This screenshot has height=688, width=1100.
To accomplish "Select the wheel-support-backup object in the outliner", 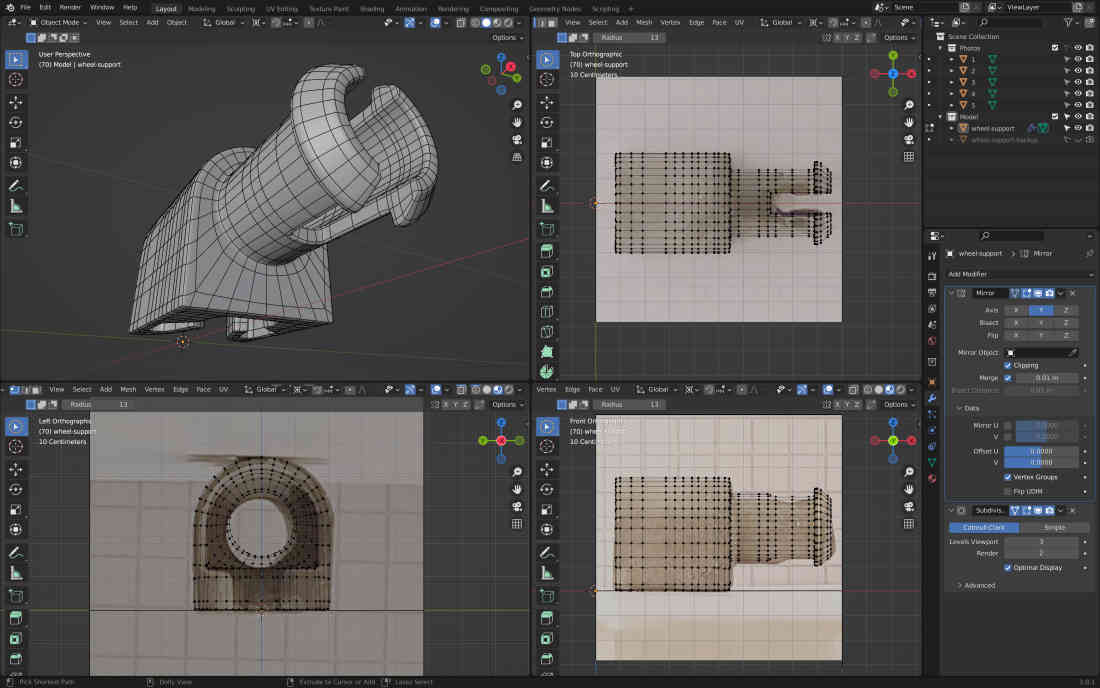I will [1005, 139].
